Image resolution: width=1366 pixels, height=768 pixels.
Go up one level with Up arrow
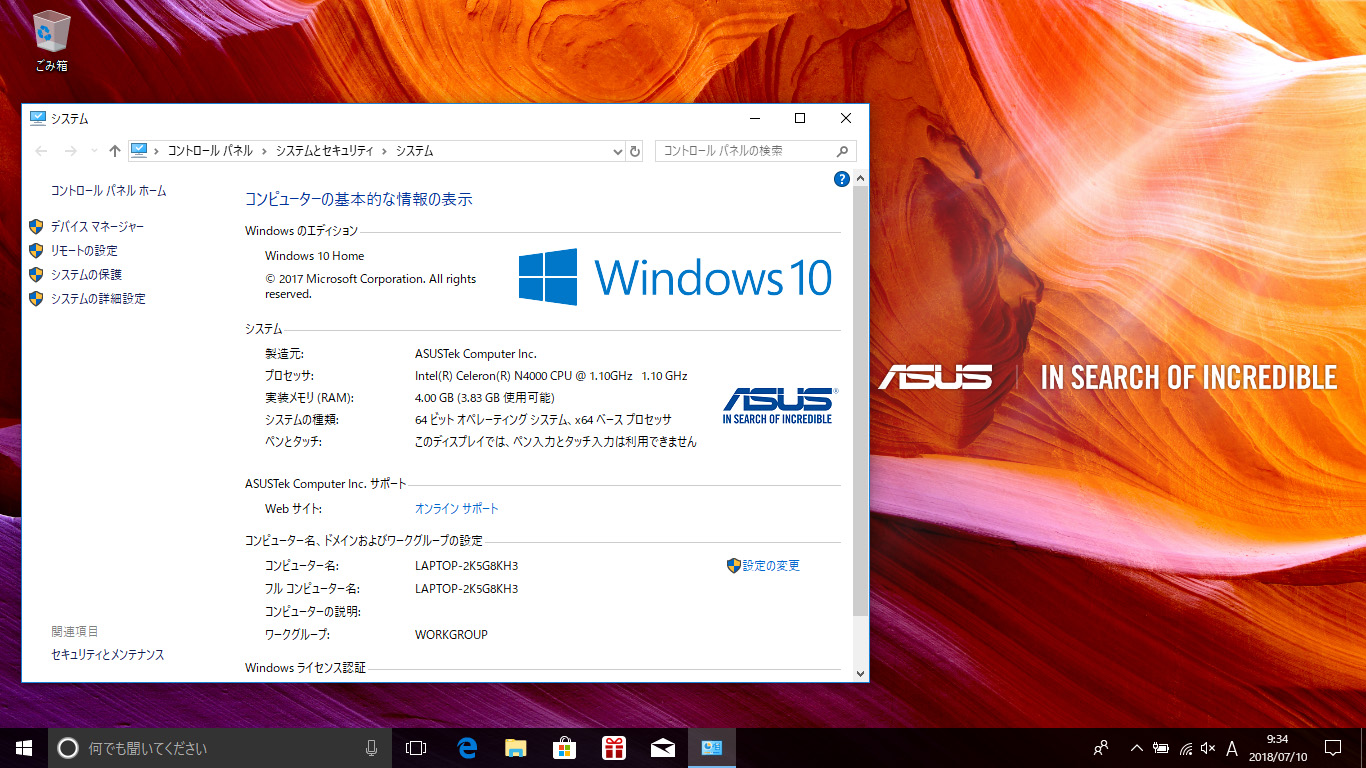(x=114, y=151)
